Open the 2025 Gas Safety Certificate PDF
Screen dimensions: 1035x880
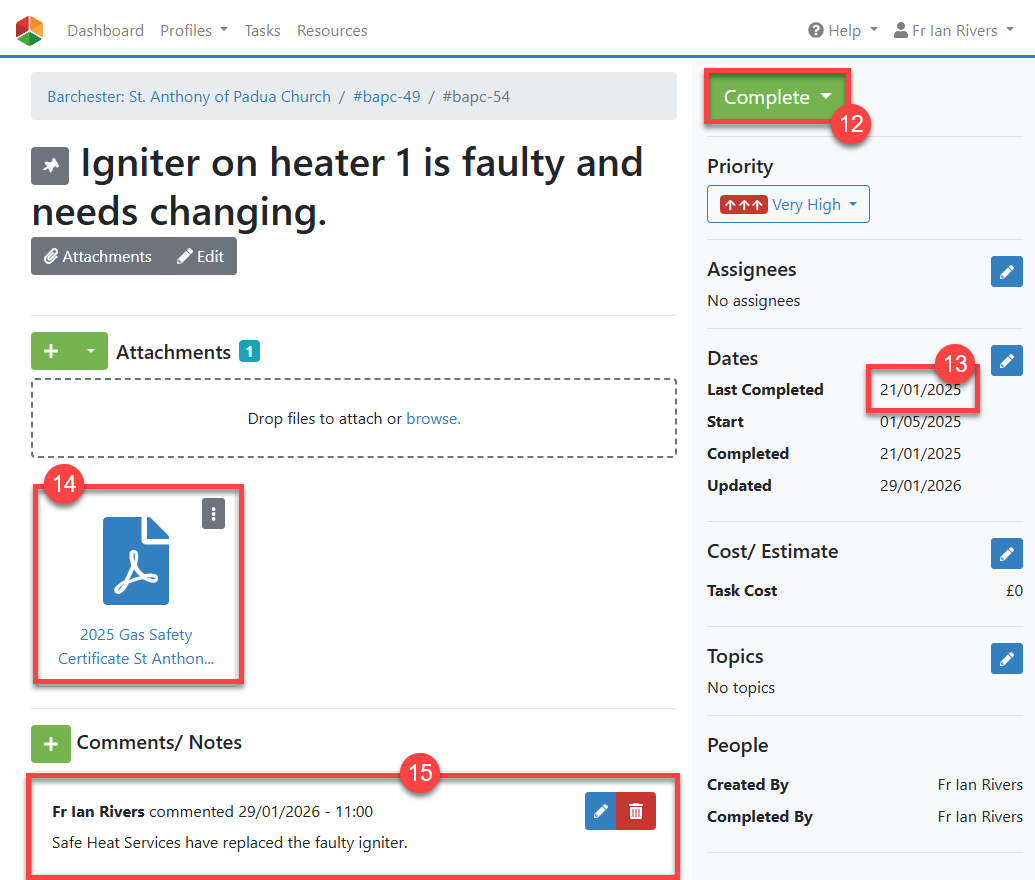click(x=136, y=646)
